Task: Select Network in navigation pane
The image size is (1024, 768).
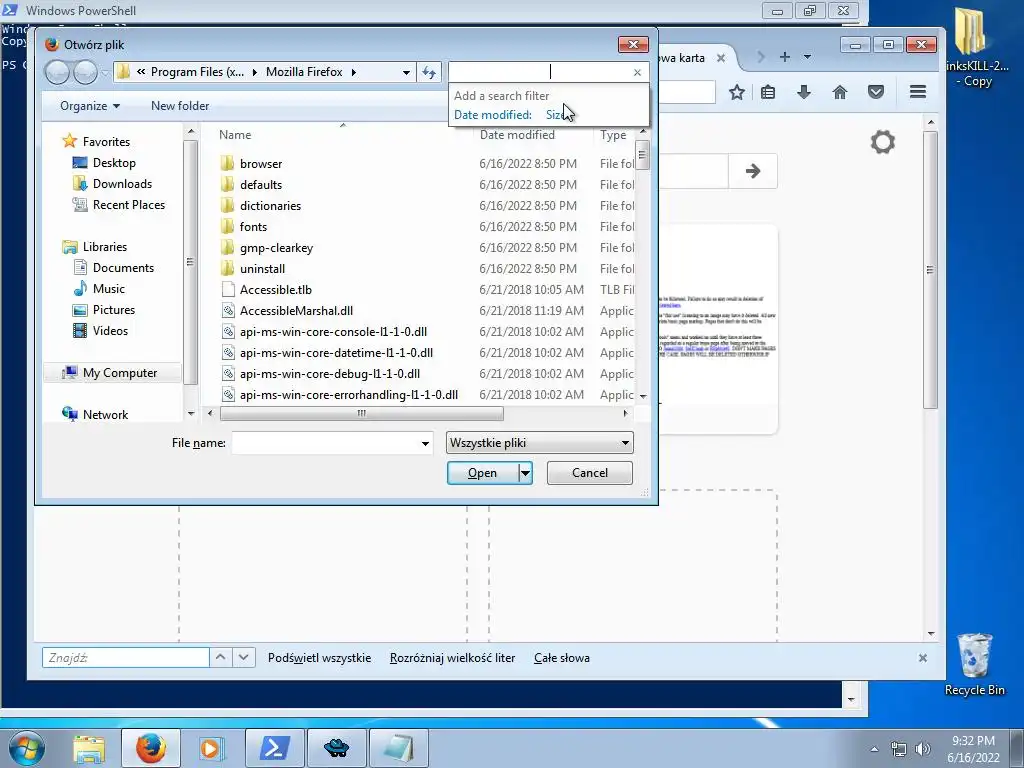Action: click(104, 415)
